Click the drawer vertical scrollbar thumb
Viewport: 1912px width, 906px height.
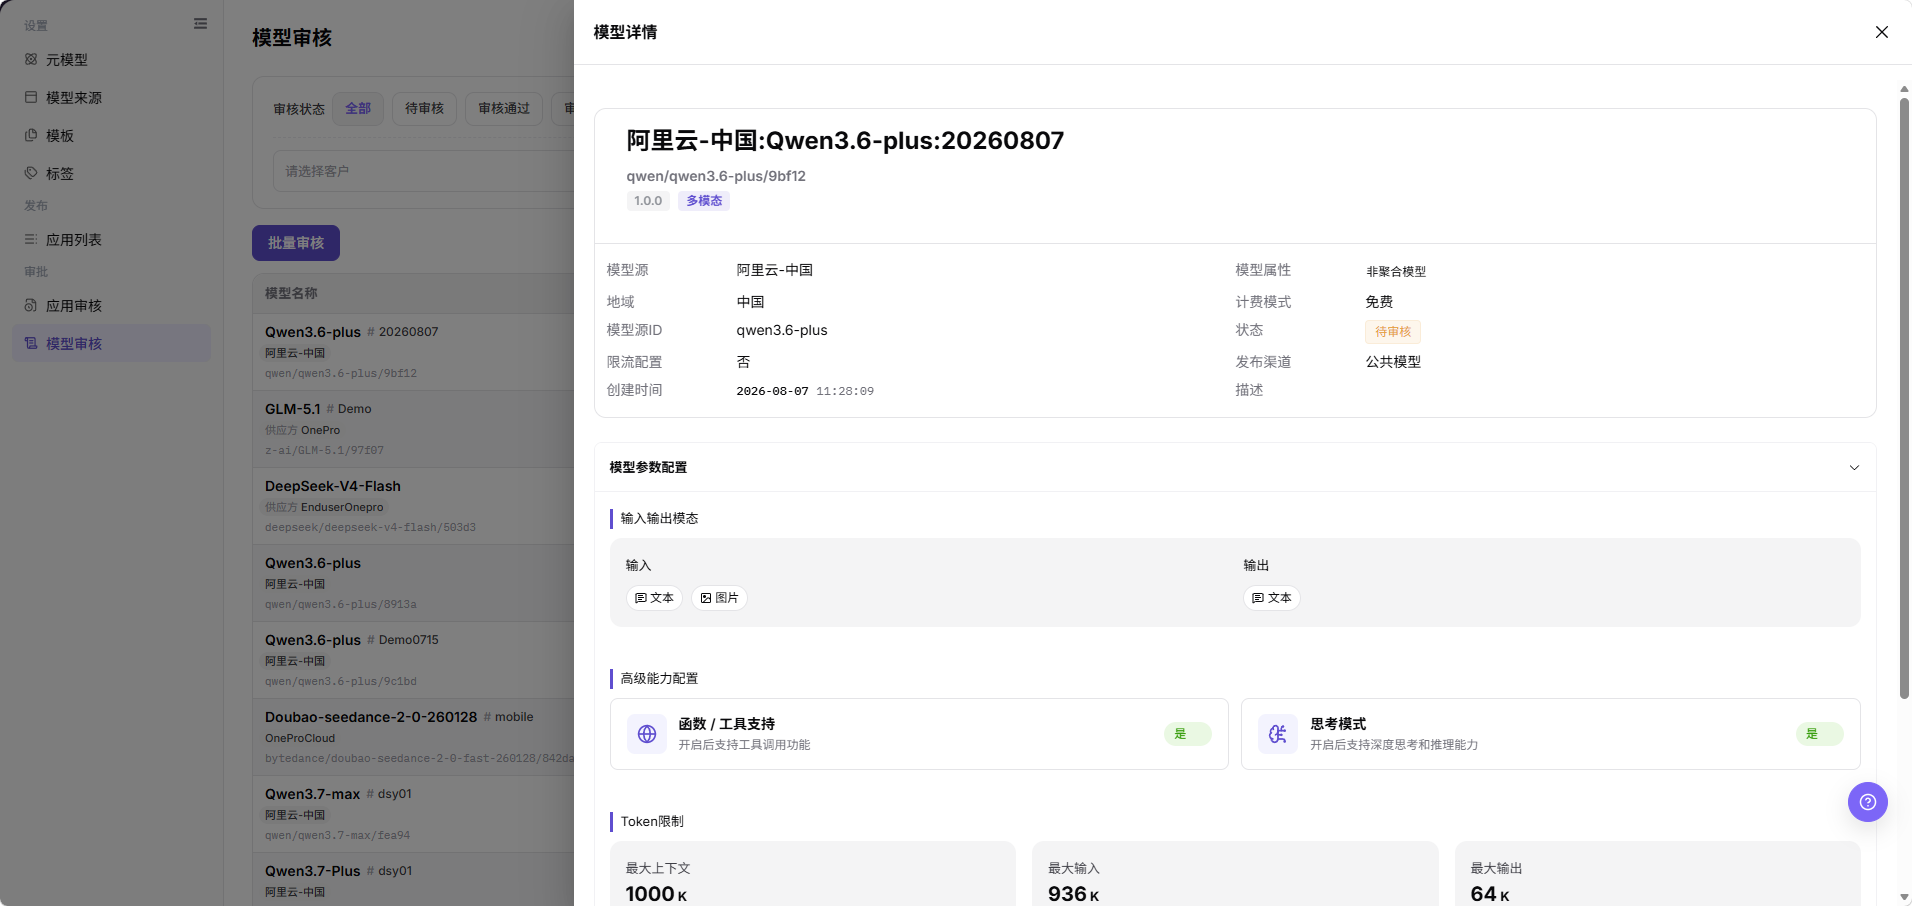click(1904, 398)
